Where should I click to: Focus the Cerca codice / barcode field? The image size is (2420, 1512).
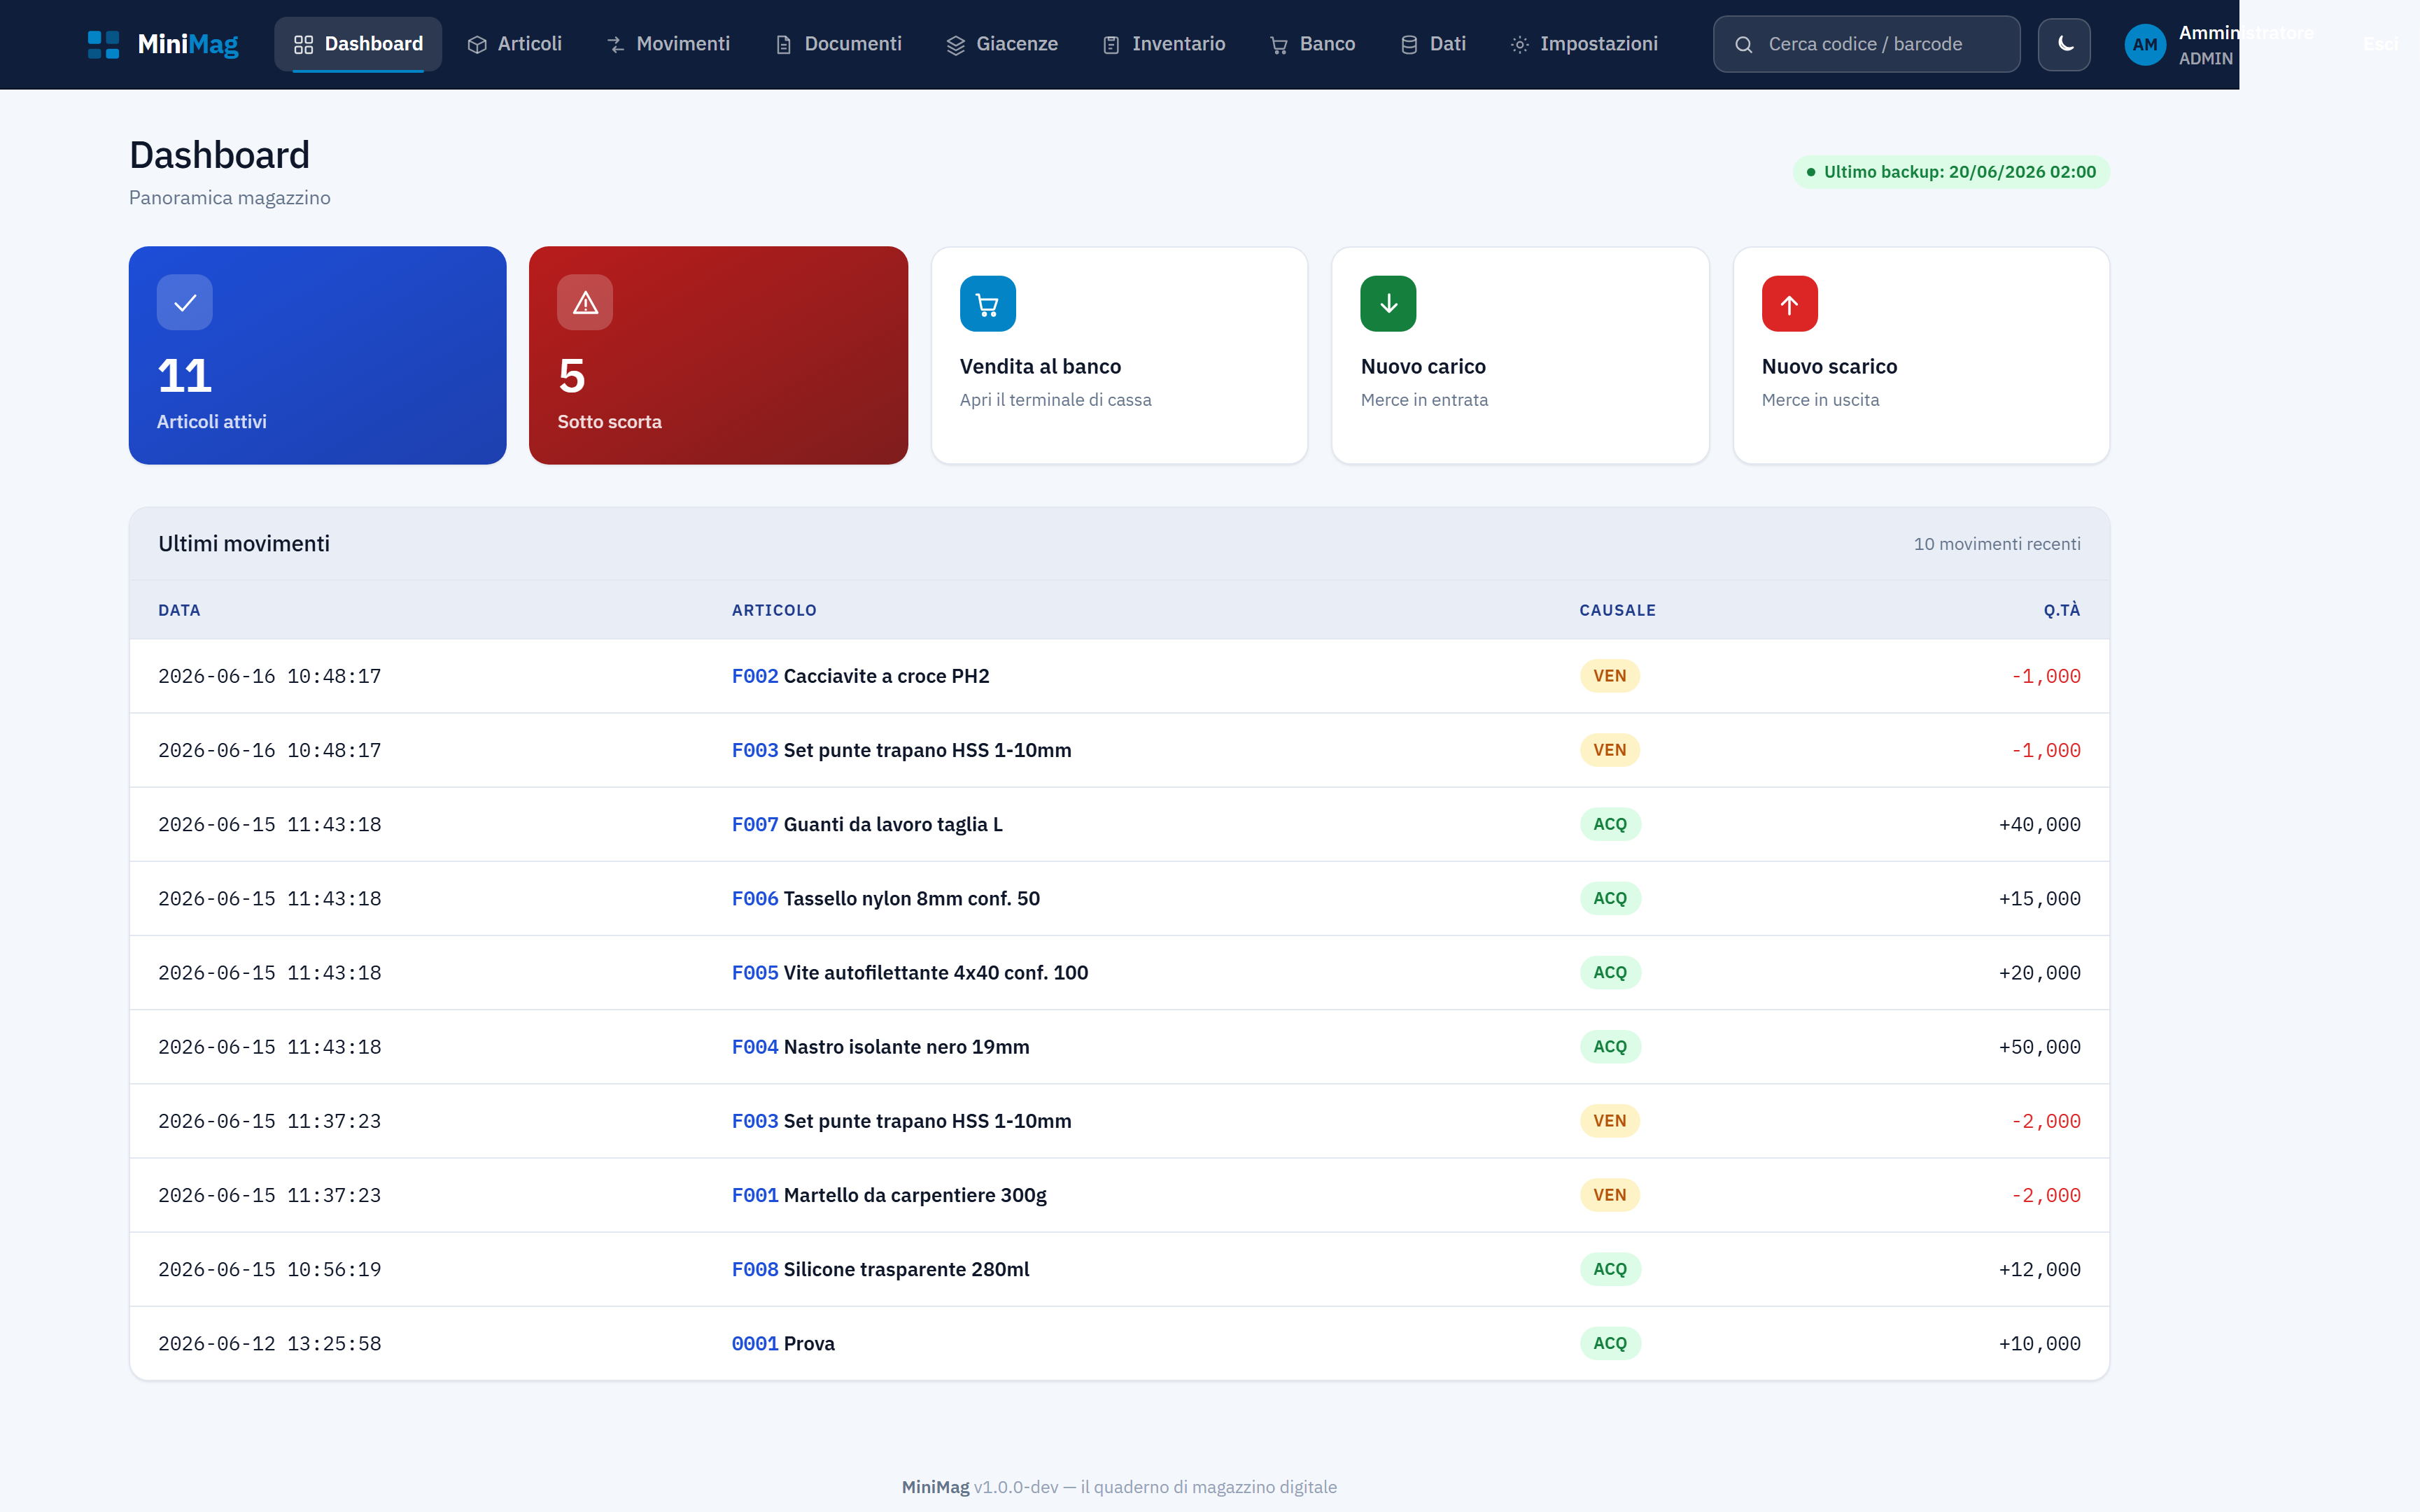coord(1866,44)
